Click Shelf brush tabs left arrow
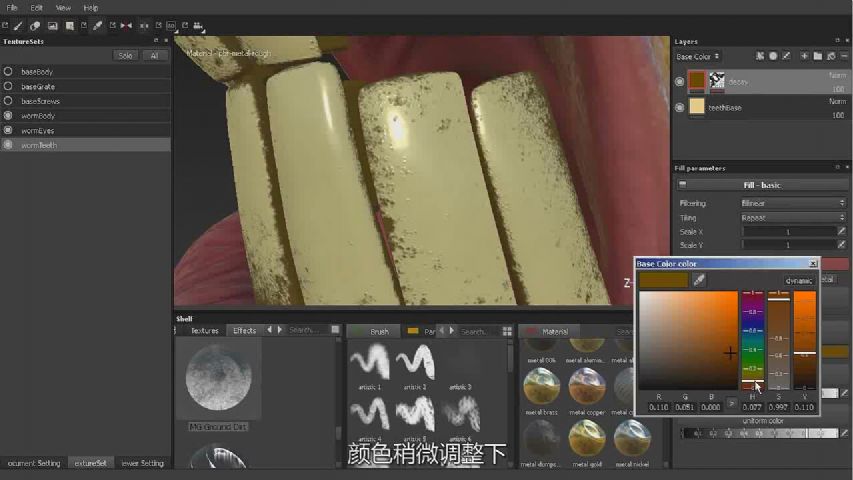Viewport: 853px width, 480px height. click(442, 330)
